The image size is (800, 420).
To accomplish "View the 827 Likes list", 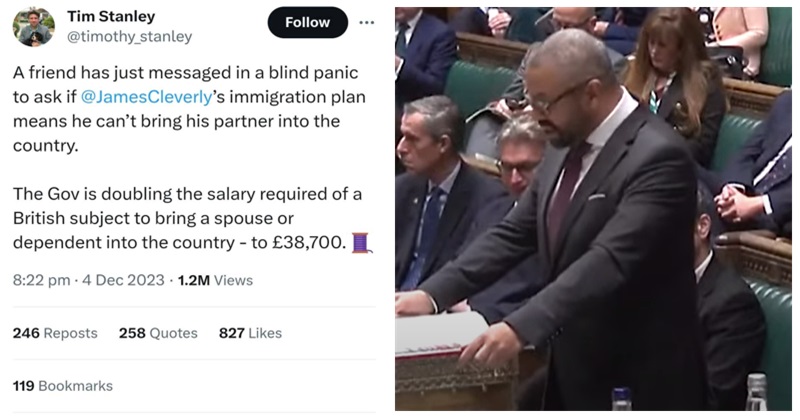I will pos(251,333).
